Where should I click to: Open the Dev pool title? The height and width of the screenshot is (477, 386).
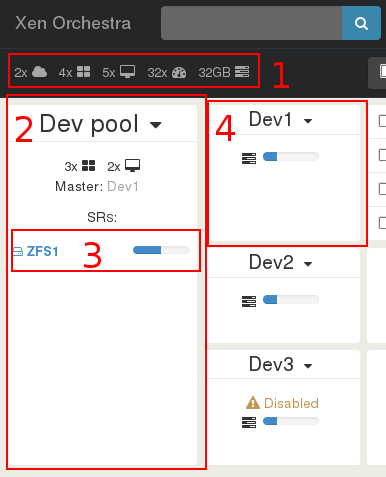89,124
